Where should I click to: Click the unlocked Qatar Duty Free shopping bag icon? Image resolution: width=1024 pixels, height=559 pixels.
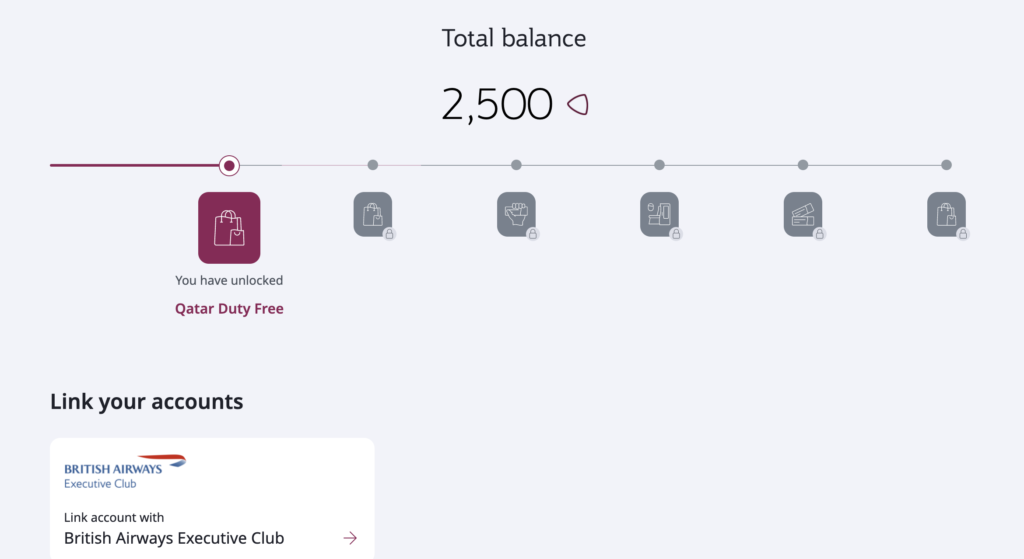point(229,228)
